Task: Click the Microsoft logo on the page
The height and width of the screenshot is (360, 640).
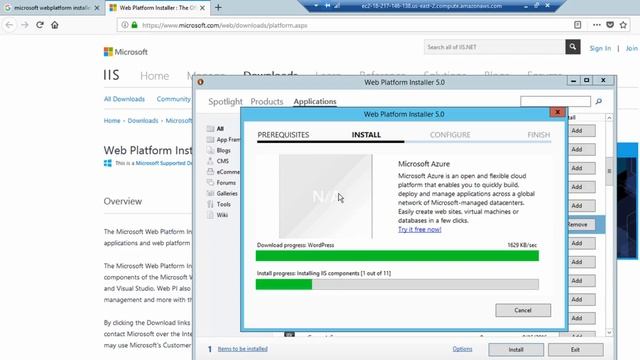Action: tap(126, 52)
